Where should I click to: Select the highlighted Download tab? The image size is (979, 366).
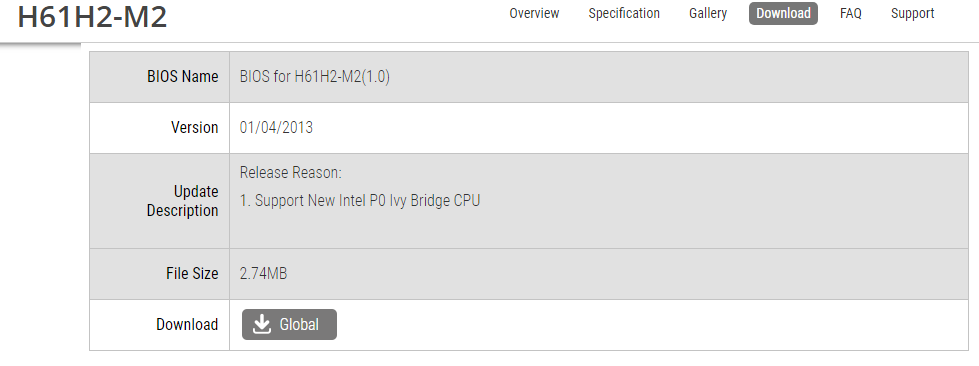coord(783,13)
